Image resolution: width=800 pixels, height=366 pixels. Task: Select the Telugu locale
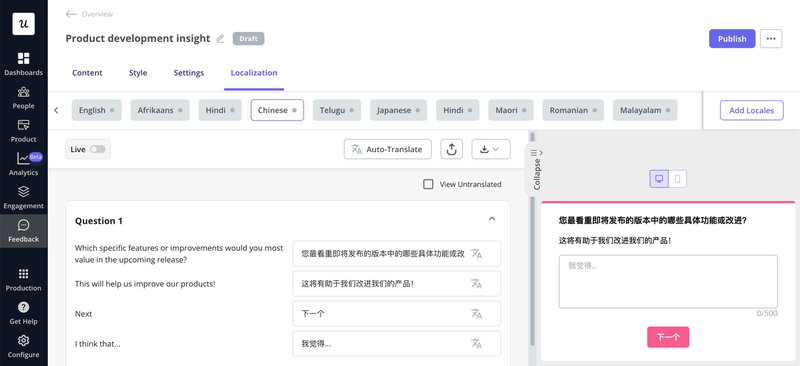337,110
